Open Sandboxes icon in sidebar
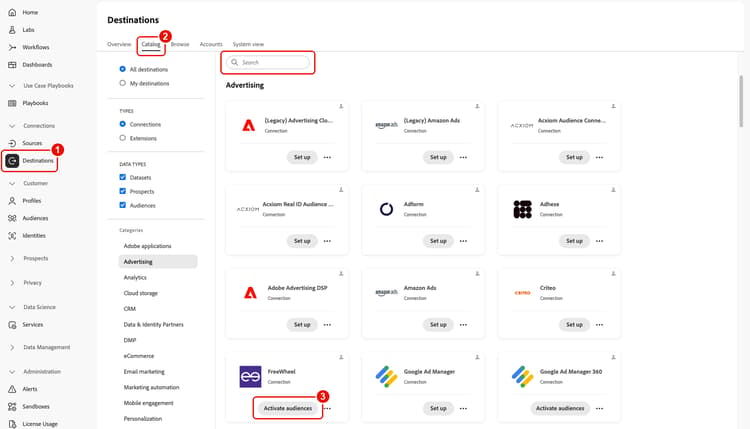 12,407
